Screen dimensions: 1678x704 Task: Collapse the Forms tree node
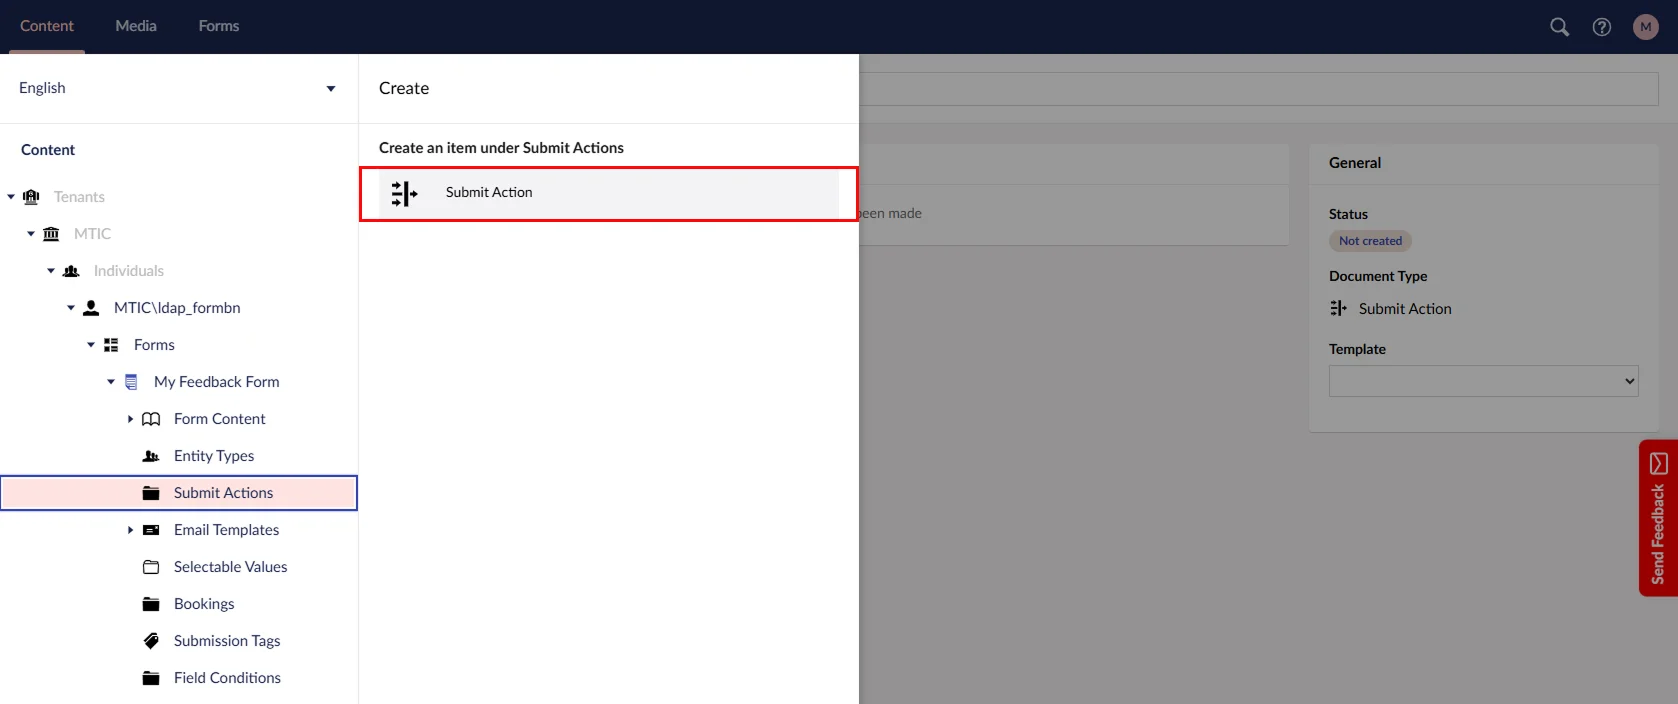[91, 345]
